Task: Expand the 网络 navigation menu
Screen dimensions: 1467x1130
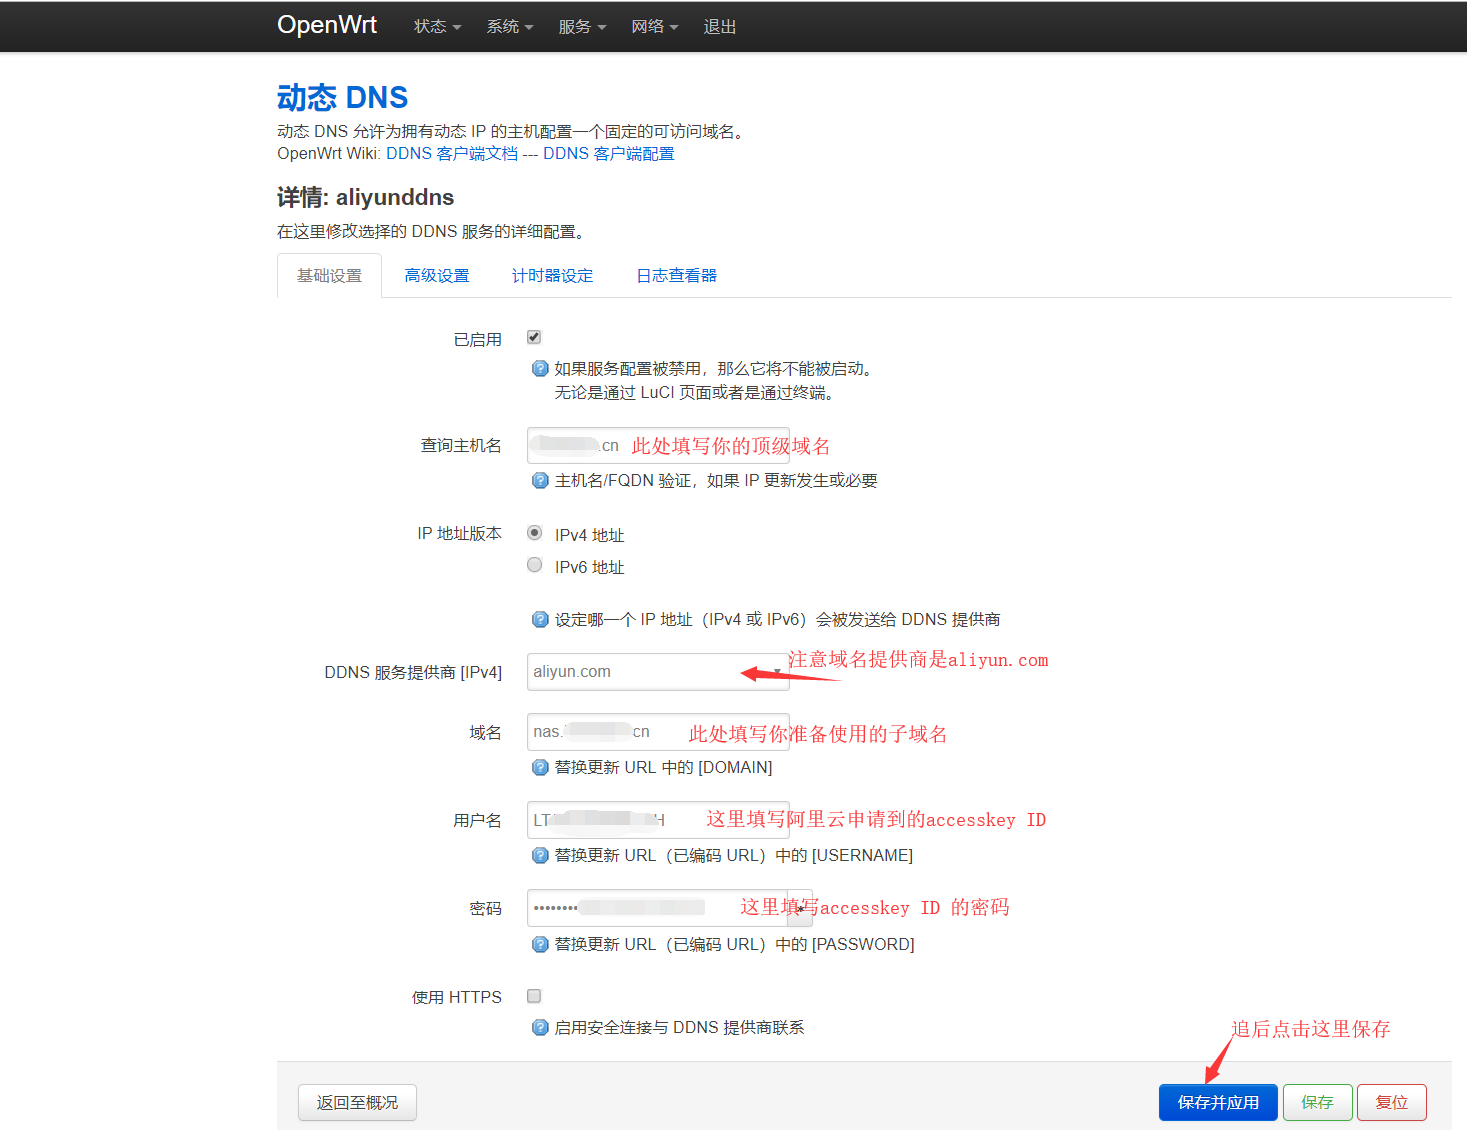Action: [x=654, y=27]
